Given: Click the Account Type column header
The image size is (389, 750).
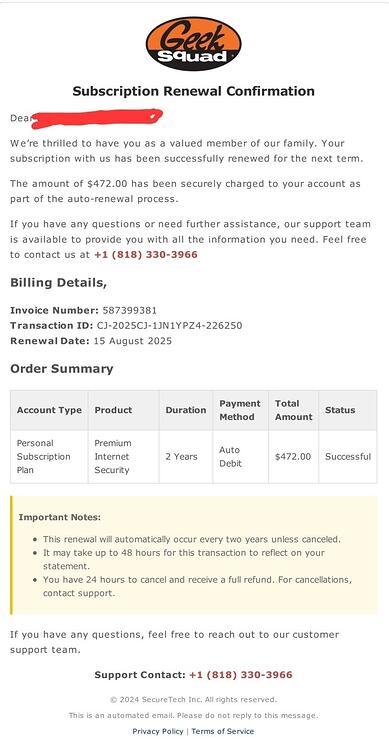Looking at the screenshot, I should (x=49, y=410).
